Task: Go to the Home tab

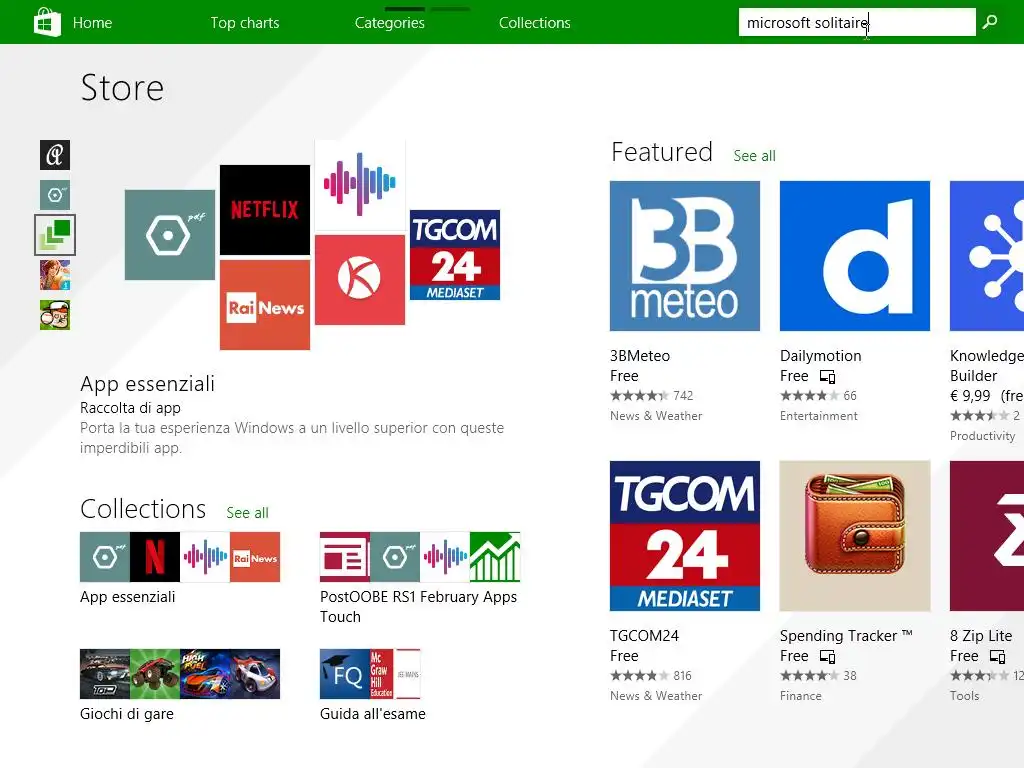Action: 93,22
